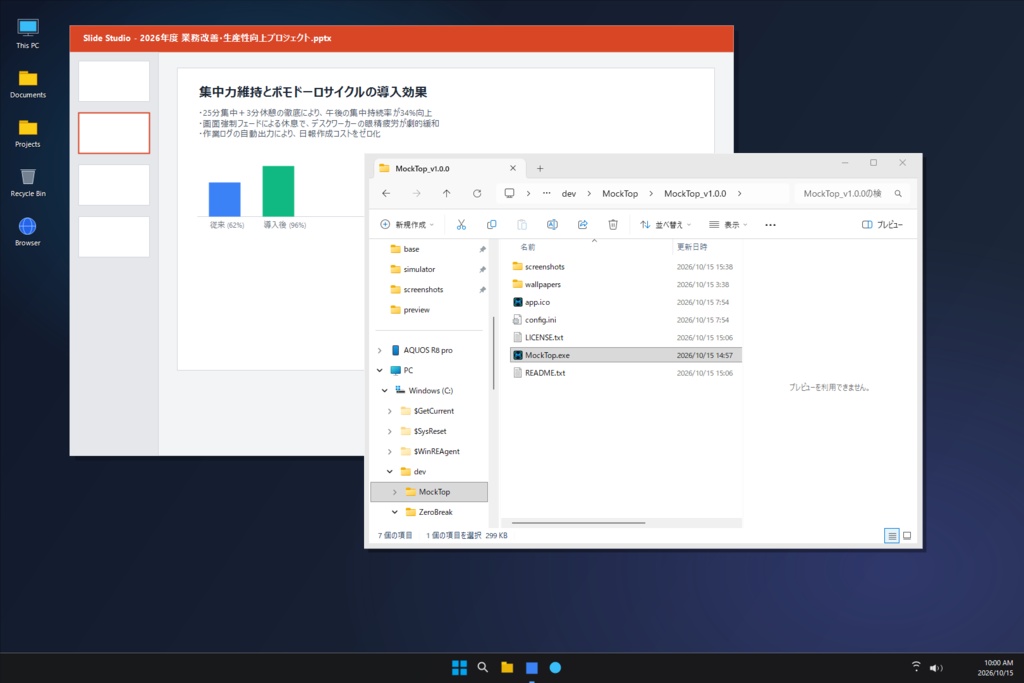
Task: Select the app.ico file
Action: coord(626,302)
